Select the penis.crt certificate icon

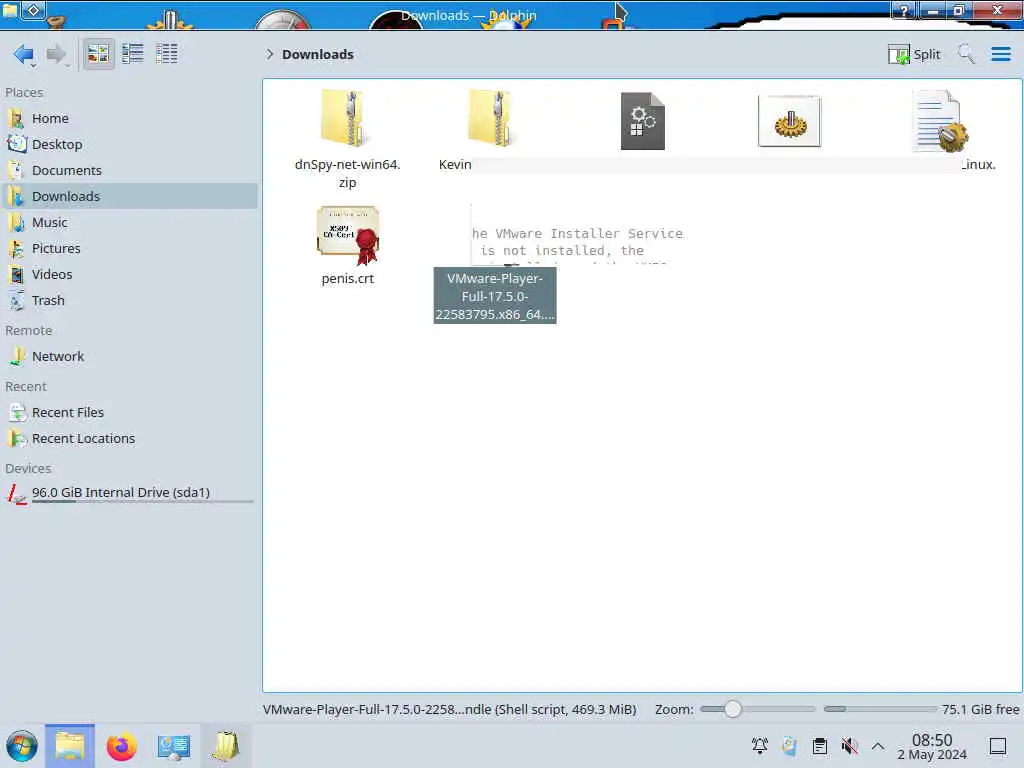point(348,235)
